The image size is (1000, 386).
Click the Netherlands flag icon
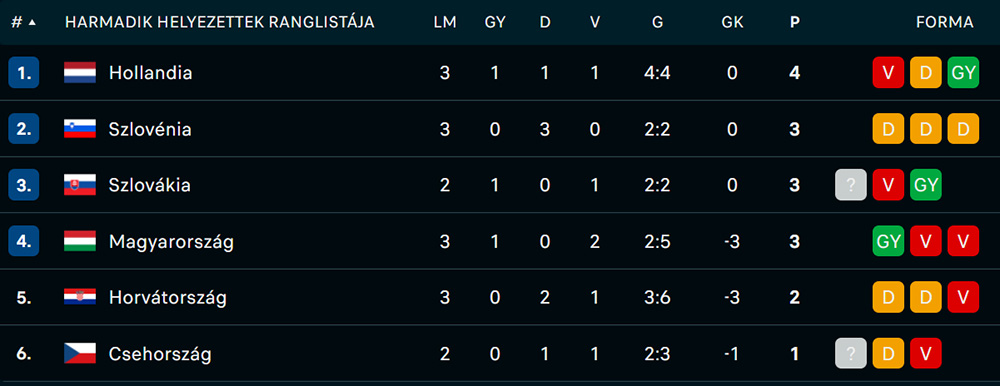pos(80,73)
